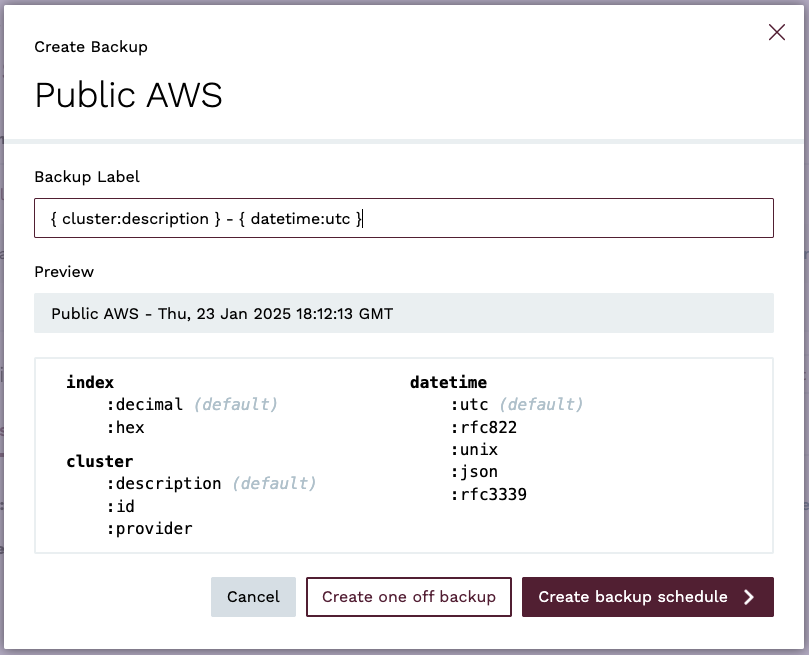This screenshot has height=655, width=809.
Task: Choose the datetime:rfc3339 format
Action: tap(486, 495)
